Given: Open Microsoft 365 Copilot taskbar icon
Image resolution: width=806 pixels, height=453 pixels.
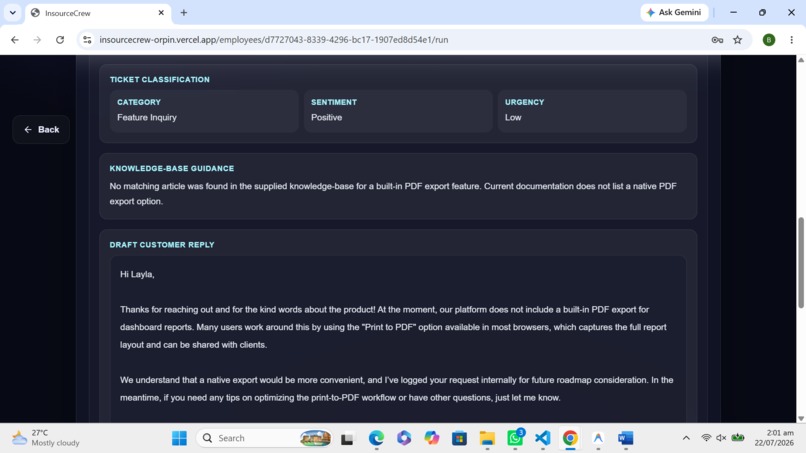Looking at the screenshot, I should pos(404,438).
